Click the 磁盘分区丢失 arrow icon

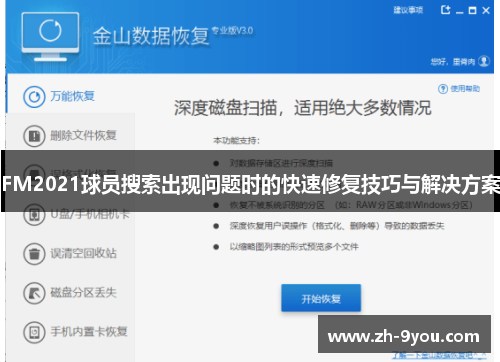click(34, 293)
